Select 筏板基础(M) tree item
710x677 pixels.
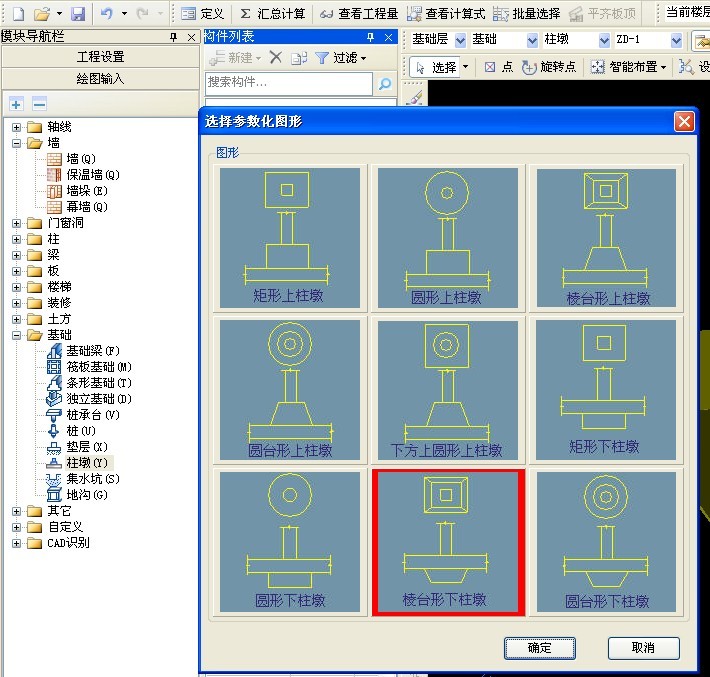click(x=89, y=367)
